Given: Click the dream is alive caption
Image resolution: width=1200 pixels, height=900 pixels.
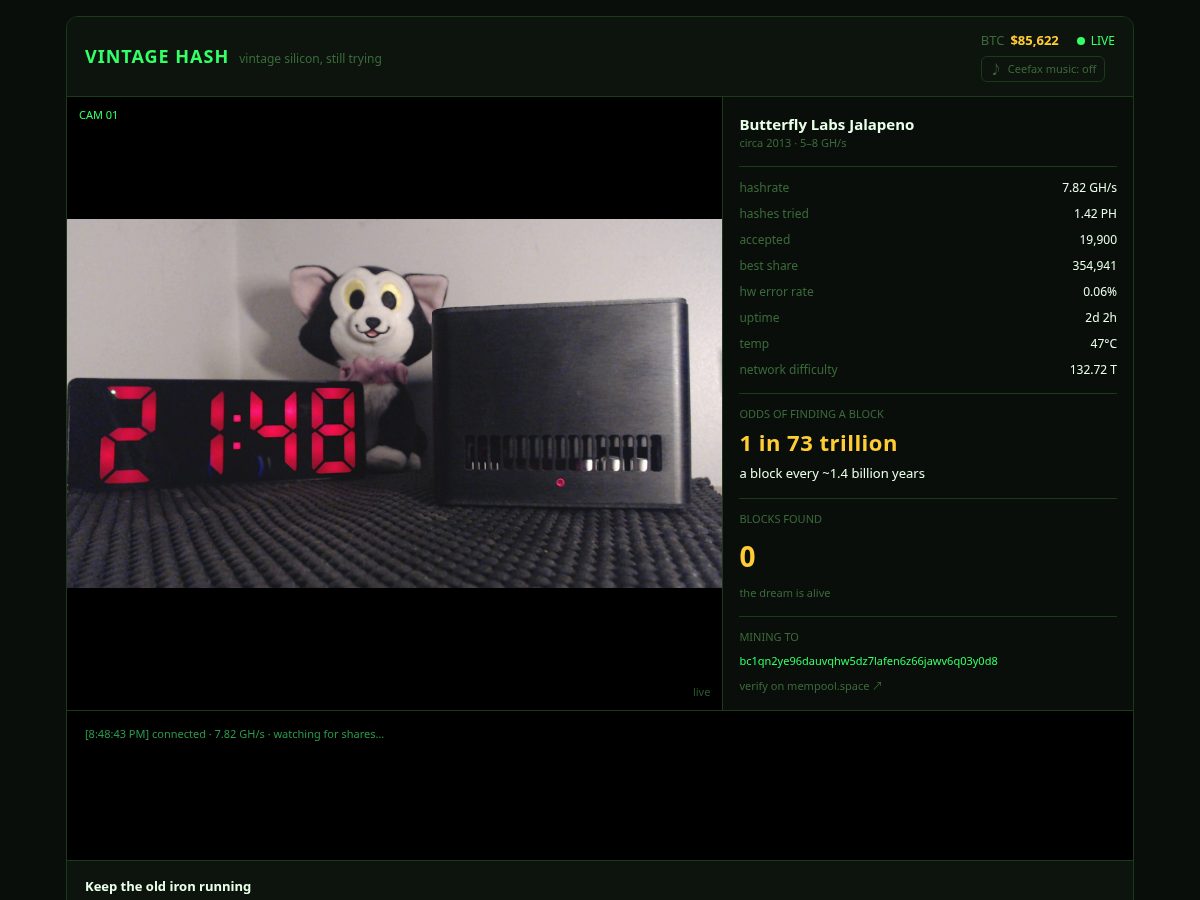Looking at the screenshot, I should pyautogui.click(x=785, y=593).
